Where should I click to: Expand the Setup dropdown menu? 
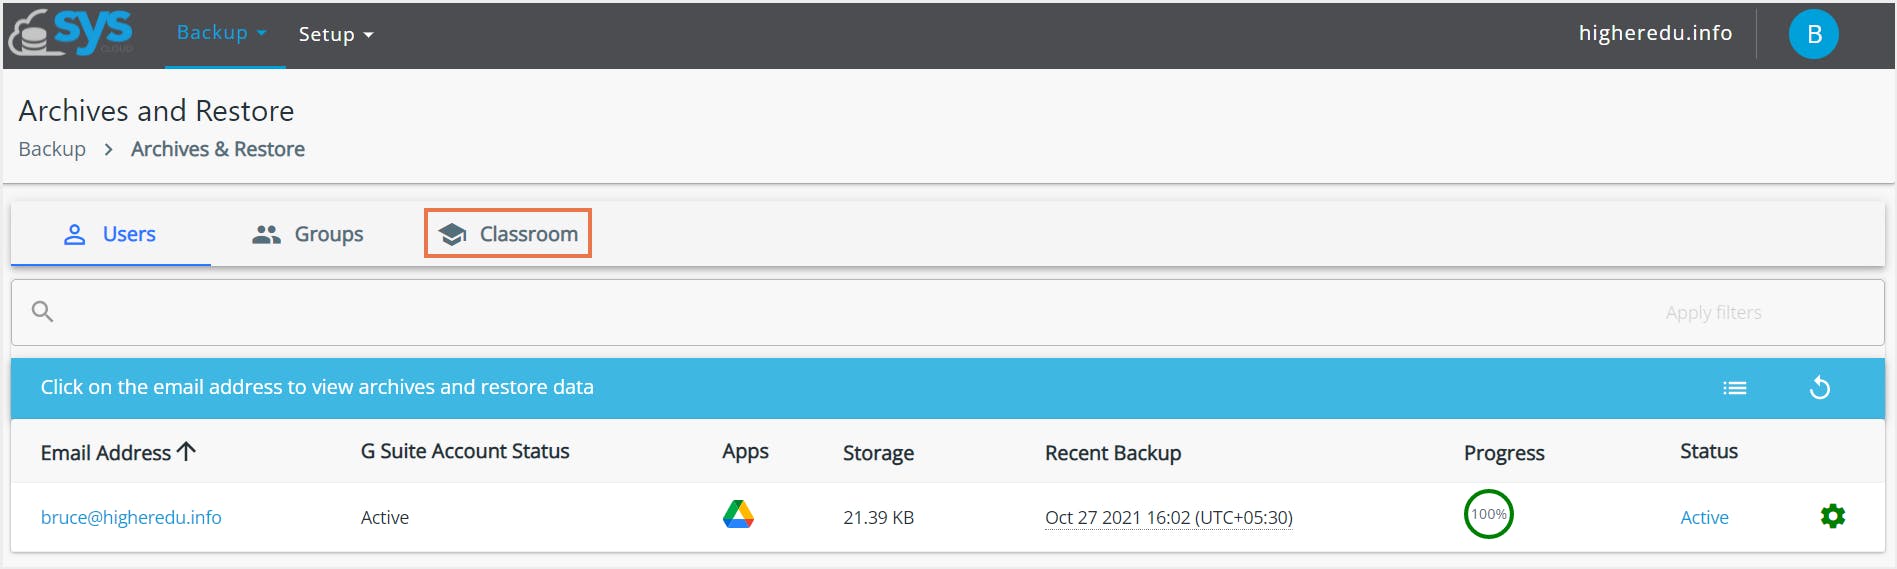336,35
